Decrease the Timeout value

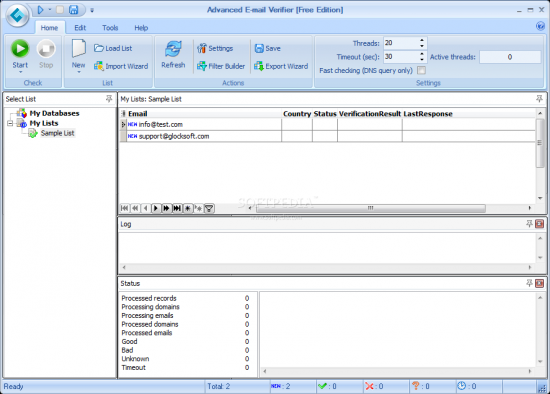click(x=422, y=59)
